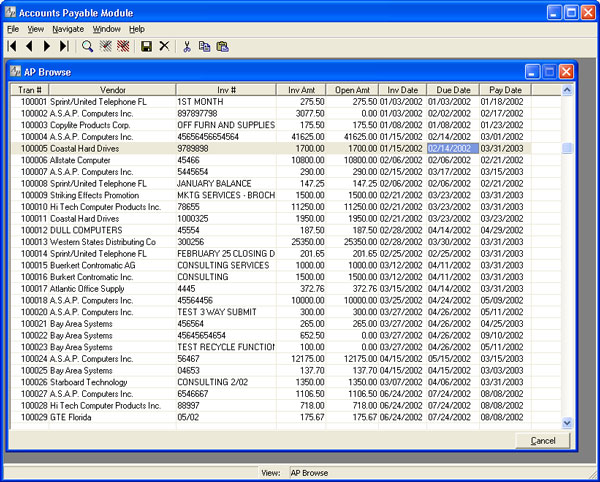Select vendor Striking Effects Promotion
Image resolution: width=600 pixels, height=482 pixels.
95,195
